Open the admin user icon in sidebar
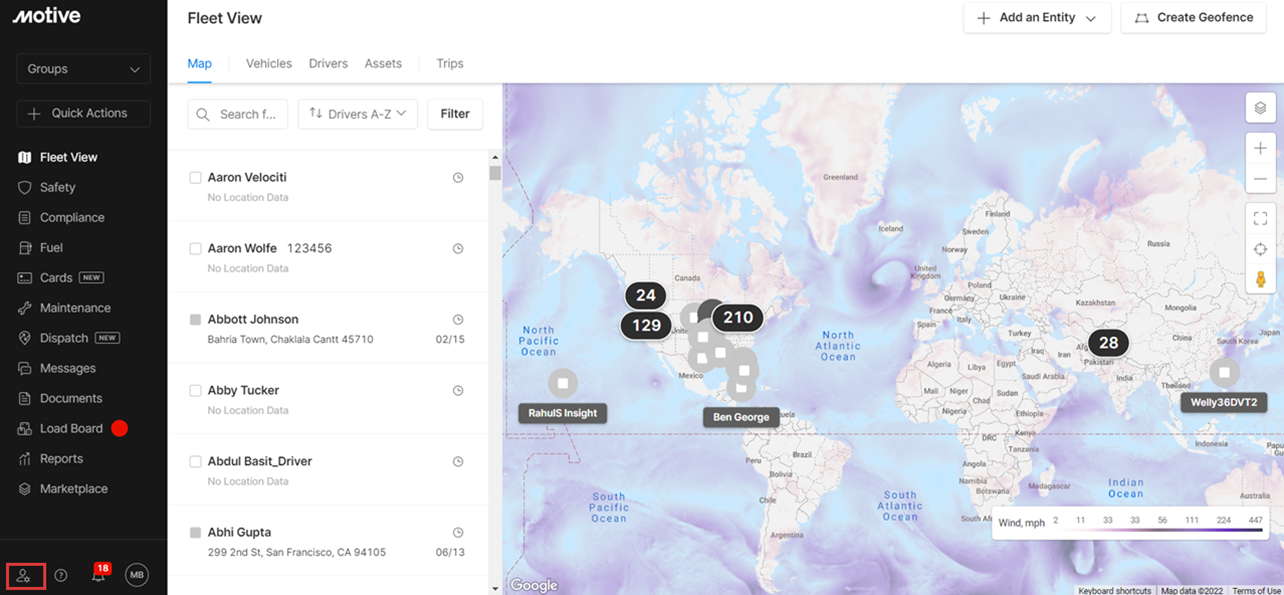The image size is (1284, 595). tap(24, 575)
